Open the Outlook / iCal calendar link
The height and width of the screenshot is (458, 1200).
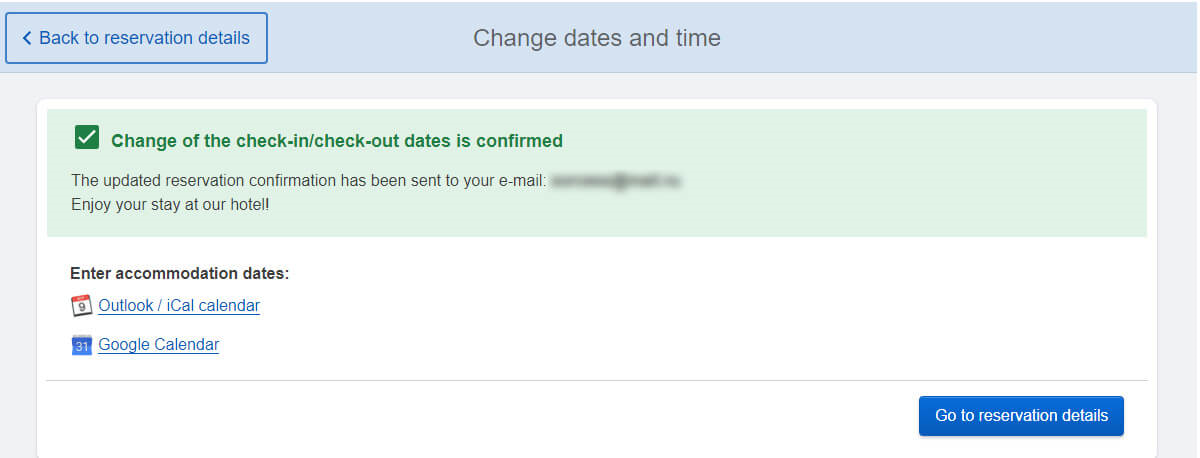(x=179, y=305)
